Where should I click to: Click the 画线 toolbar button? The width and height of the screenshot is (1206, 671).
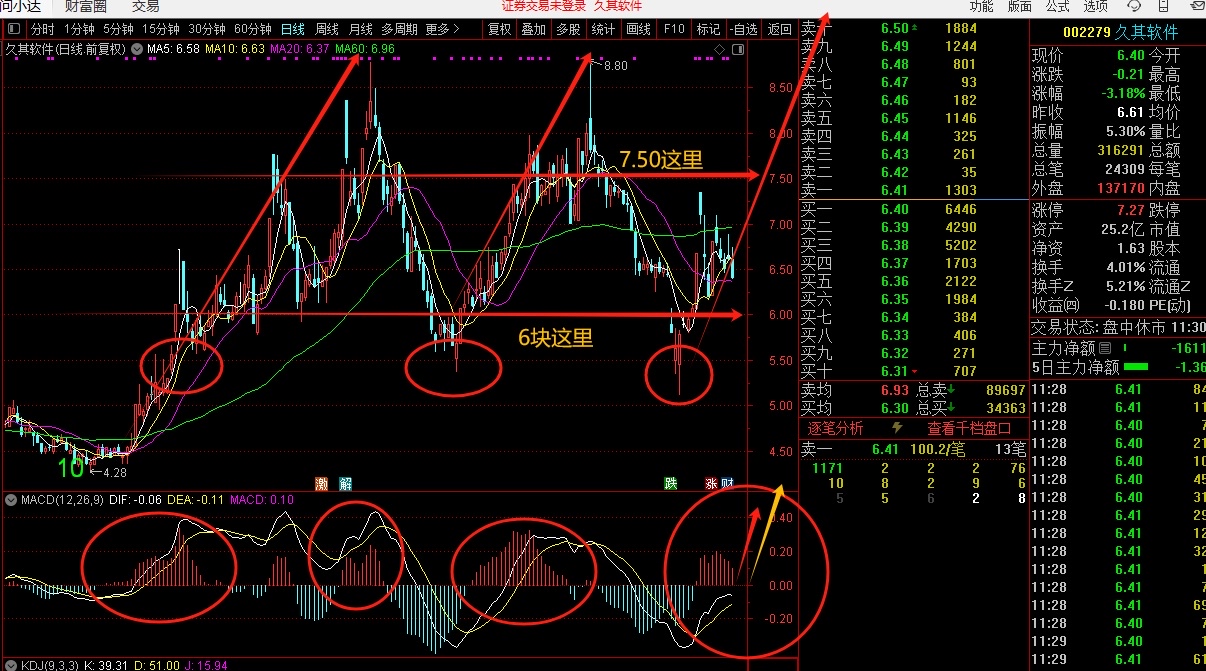[638, 29]
